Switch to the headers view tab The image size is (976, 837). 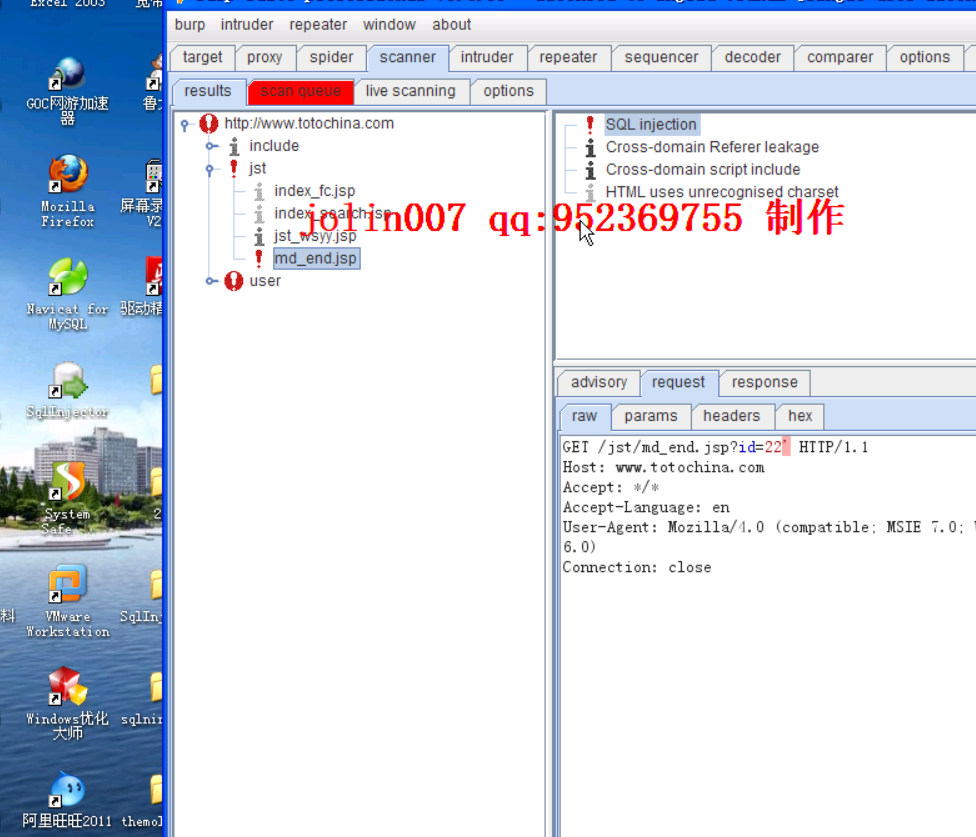(731, 416)
